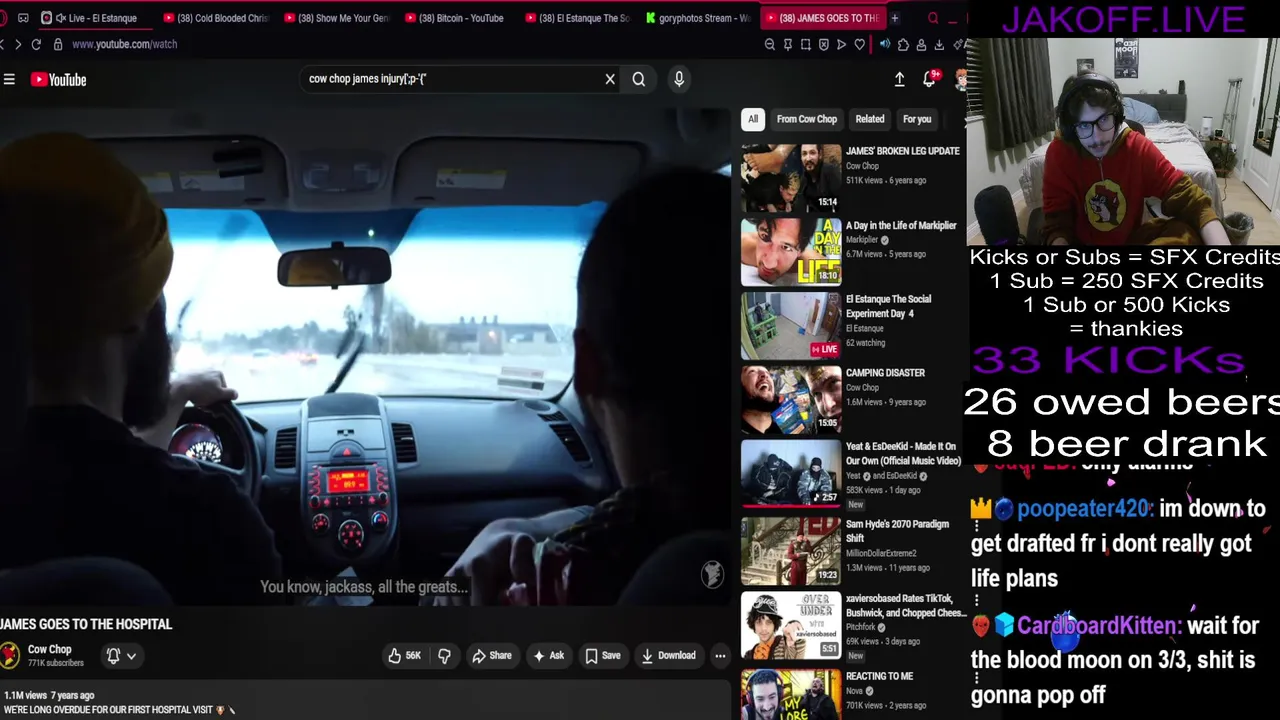This screenshot has height=720, width=1280.
Task: Open the Create upload icon
Action: point(899,80)
